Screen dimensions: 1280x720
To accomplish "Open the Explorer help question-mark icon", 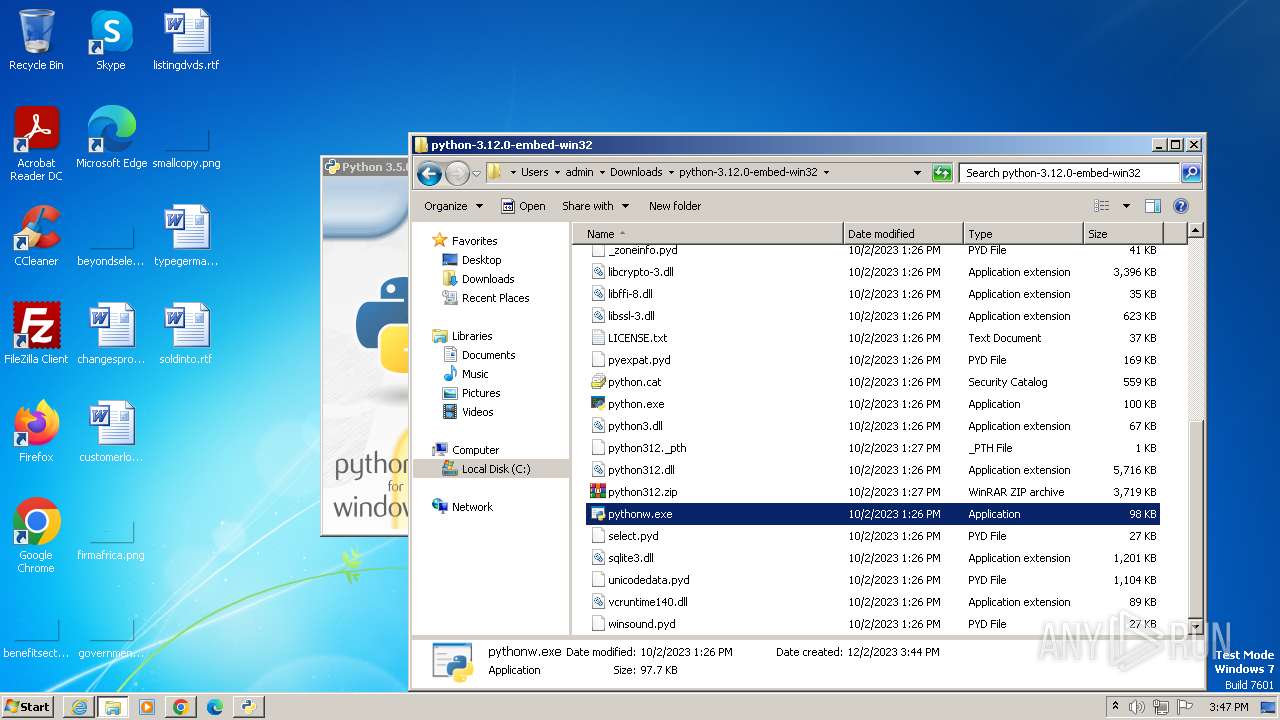I will click(x=1180, y=206).
